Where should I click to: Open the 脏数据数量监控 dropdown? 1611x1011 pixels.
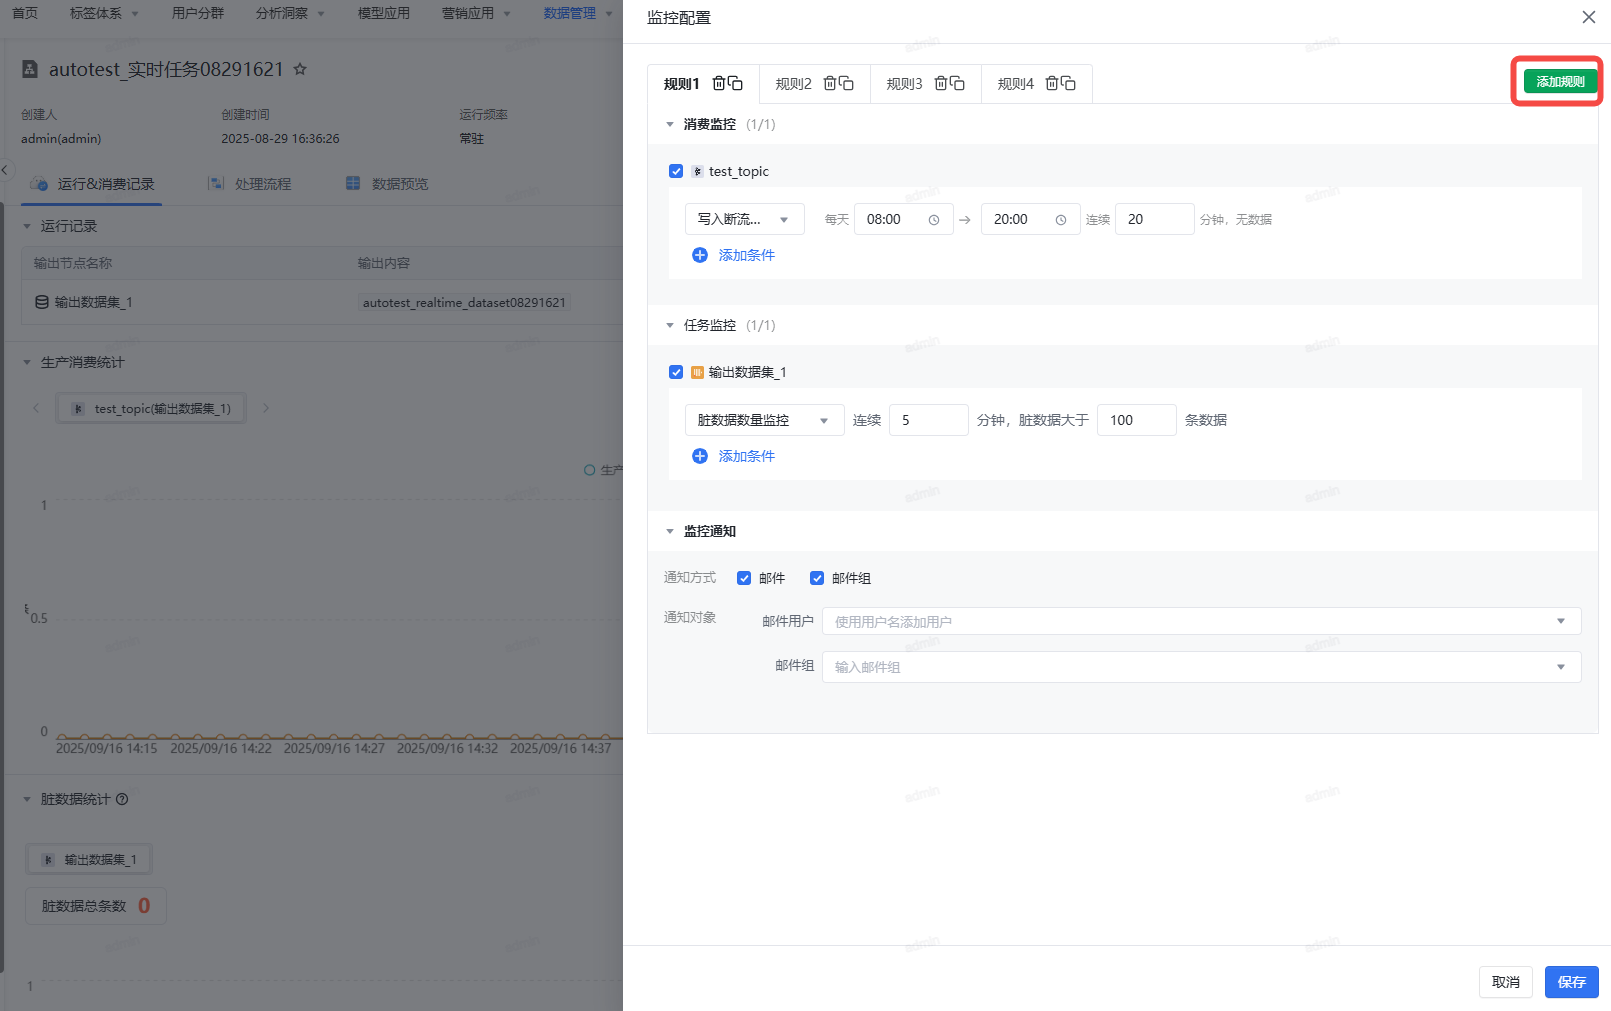[x=765, y=420]
